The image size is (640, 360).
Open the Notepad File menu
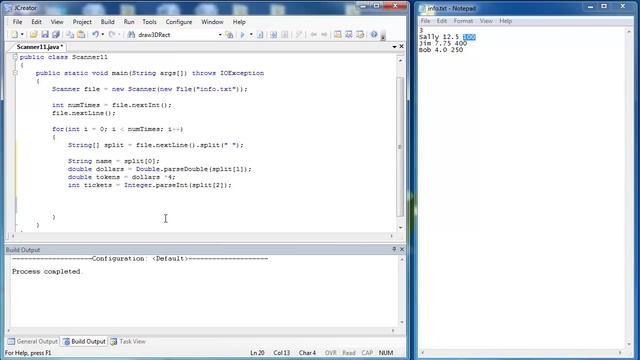(x=425, y=21)
